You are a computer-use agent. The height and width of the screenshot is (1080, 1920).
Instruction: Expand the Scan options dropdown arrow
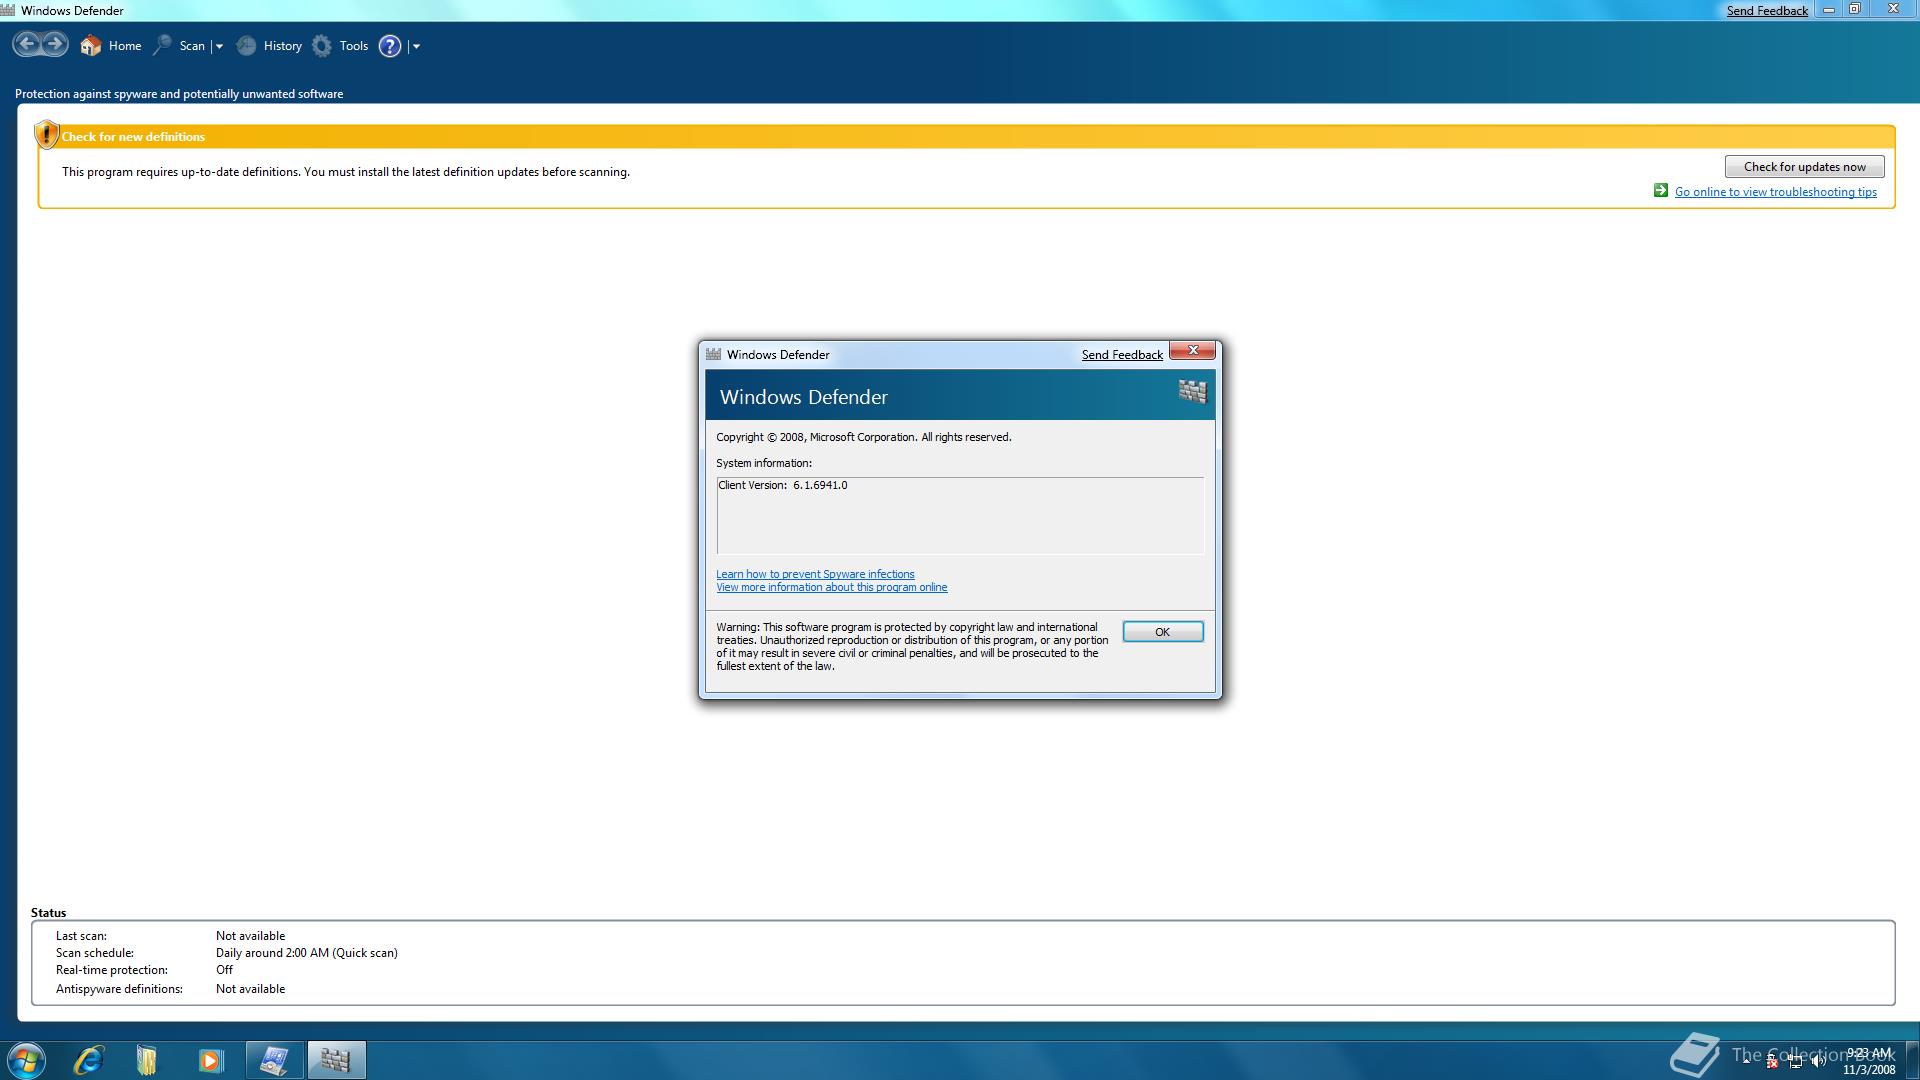[x=219, y=46]
